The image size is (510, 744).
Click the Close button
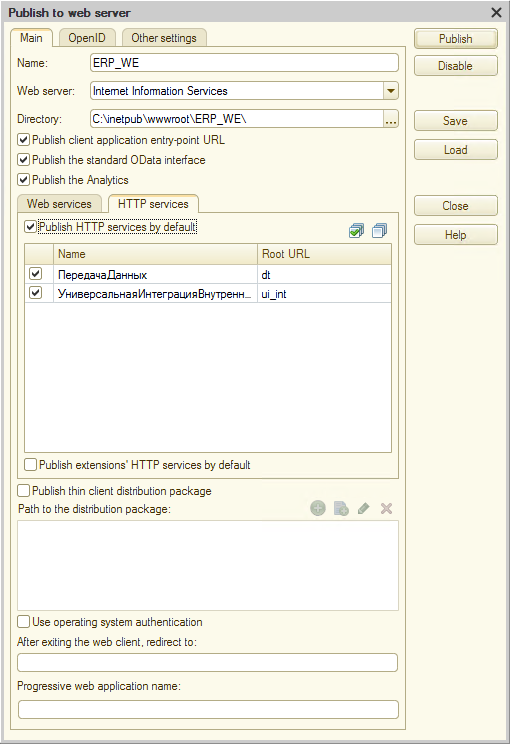click(455, 206)
